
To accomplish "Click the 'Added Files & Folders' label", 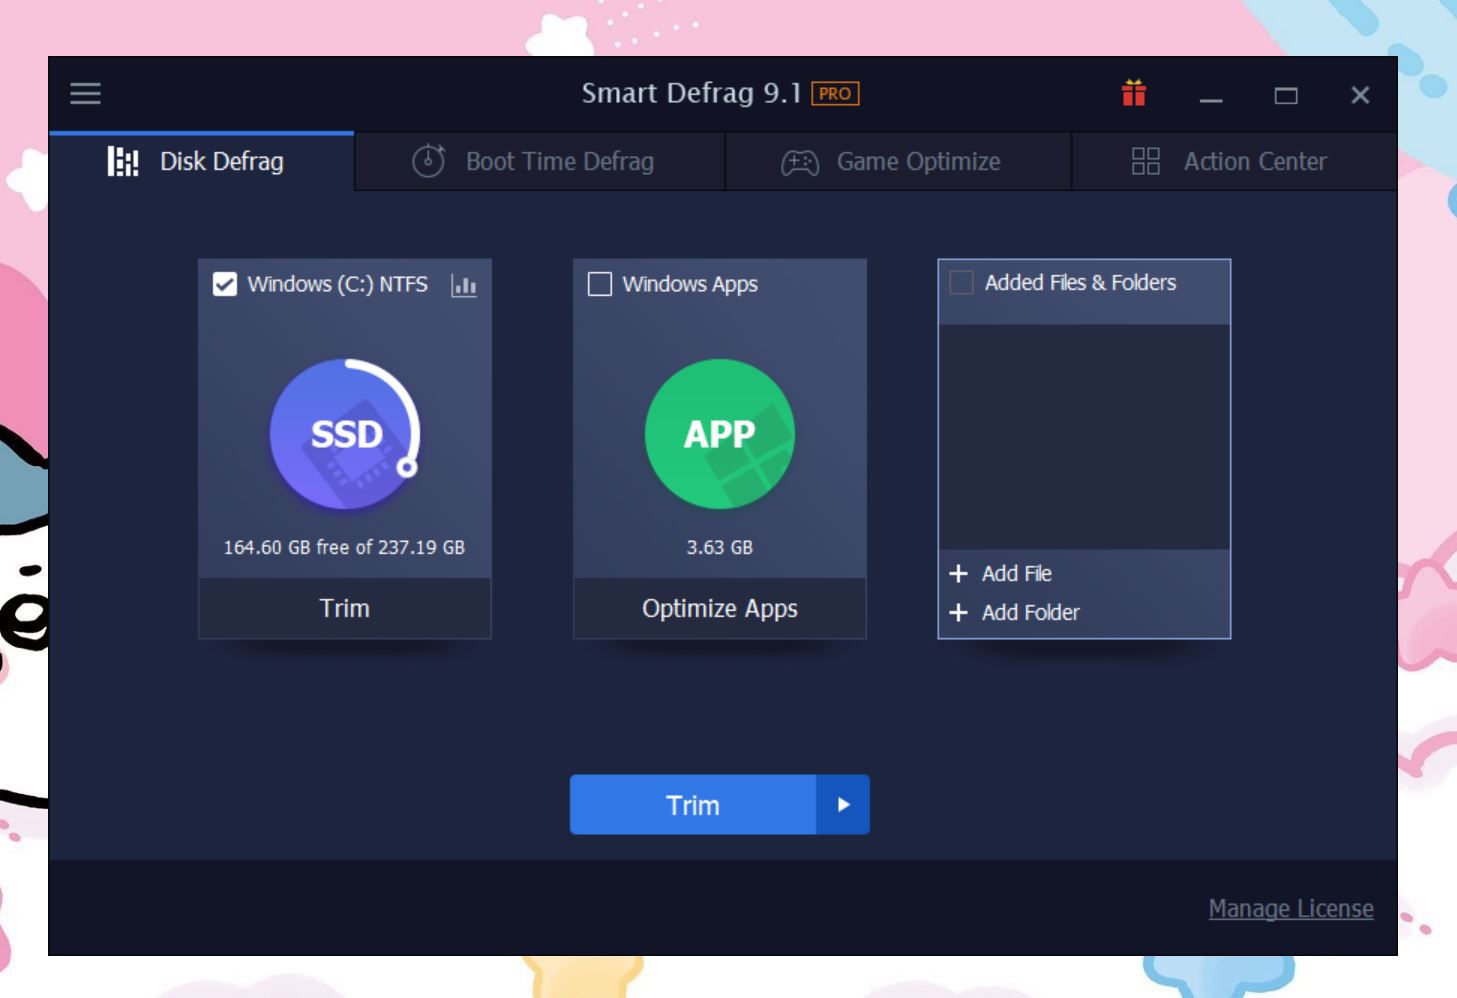I will pyautogui.click(x=1080, y=282).
